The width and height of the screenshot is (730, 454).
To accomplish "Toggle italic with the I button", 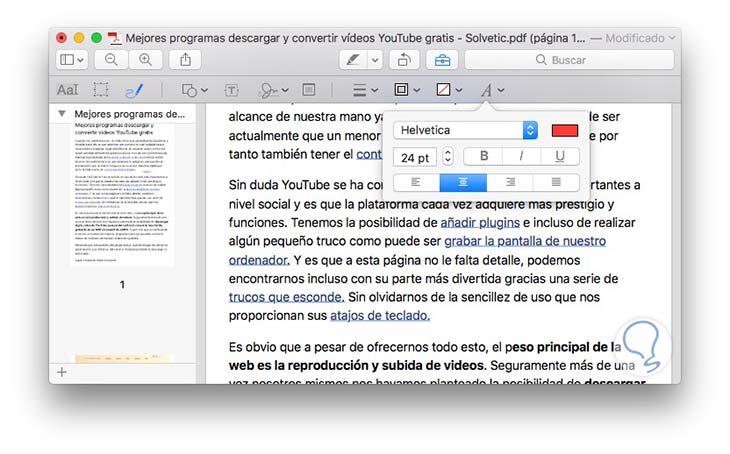I will tap(521, 156).
